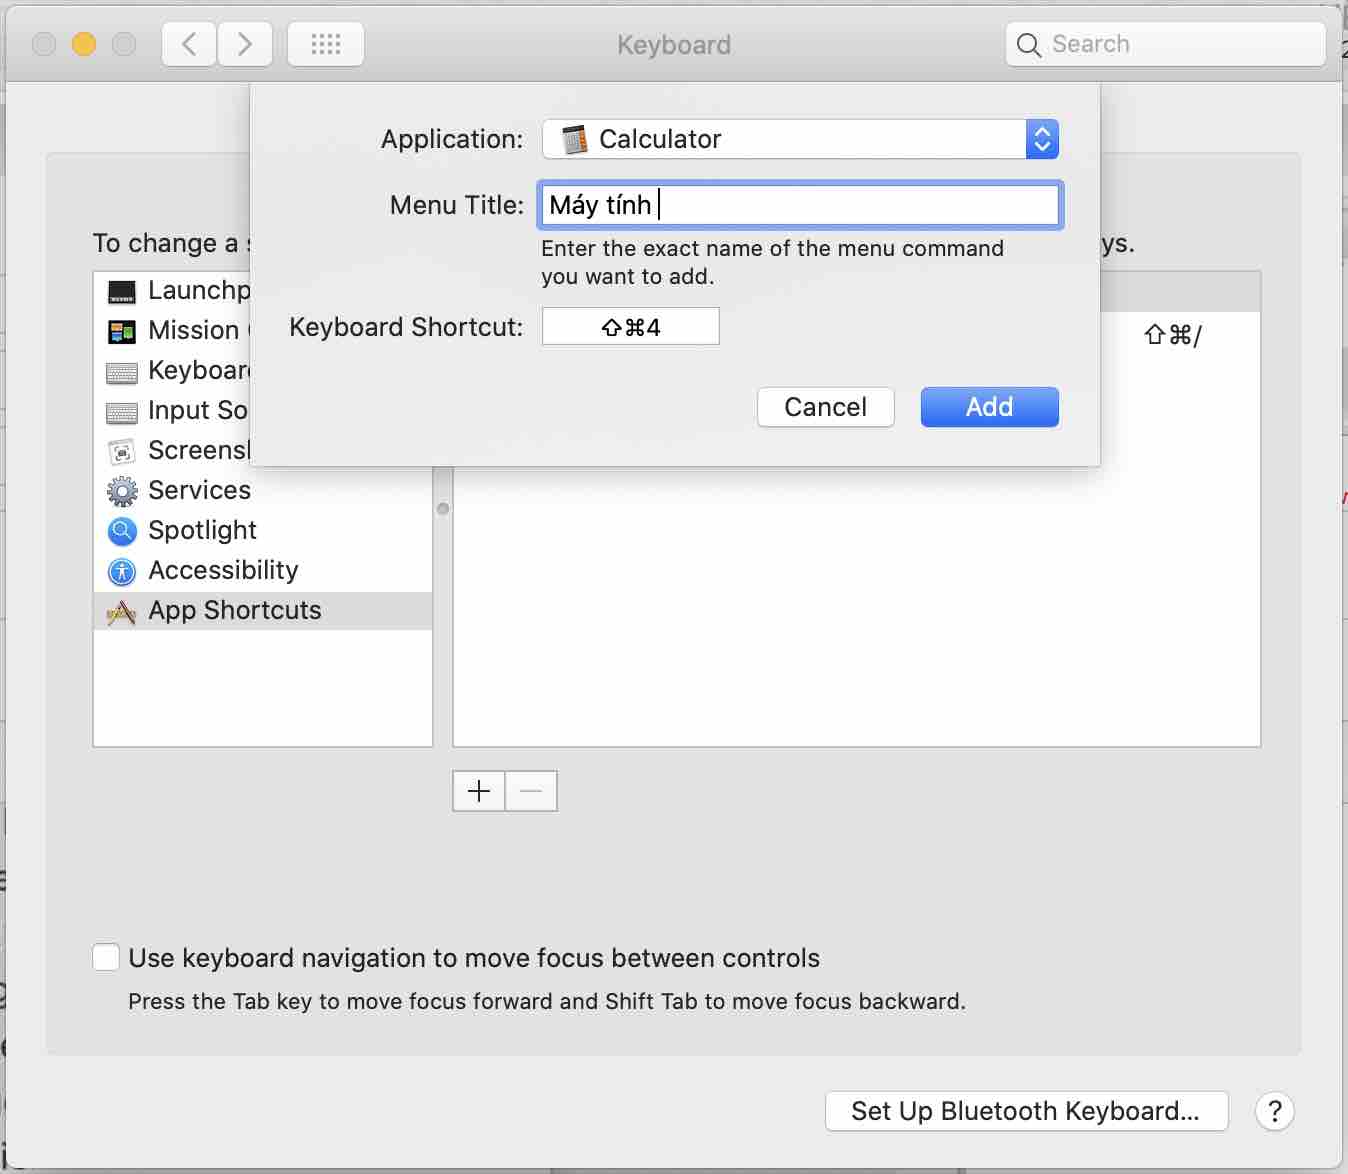
Task: Click Add to save the shortcut
Action: [x=990, y=407]
